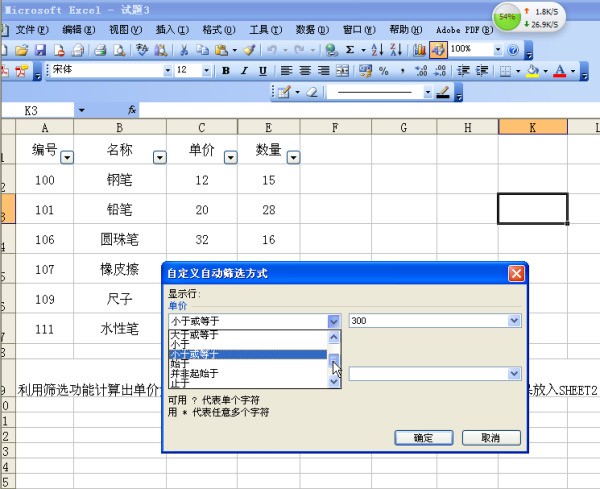Screen dimensions: 600x489
Task: Click the AutoSum sigma icon
Action: point(349,49)
